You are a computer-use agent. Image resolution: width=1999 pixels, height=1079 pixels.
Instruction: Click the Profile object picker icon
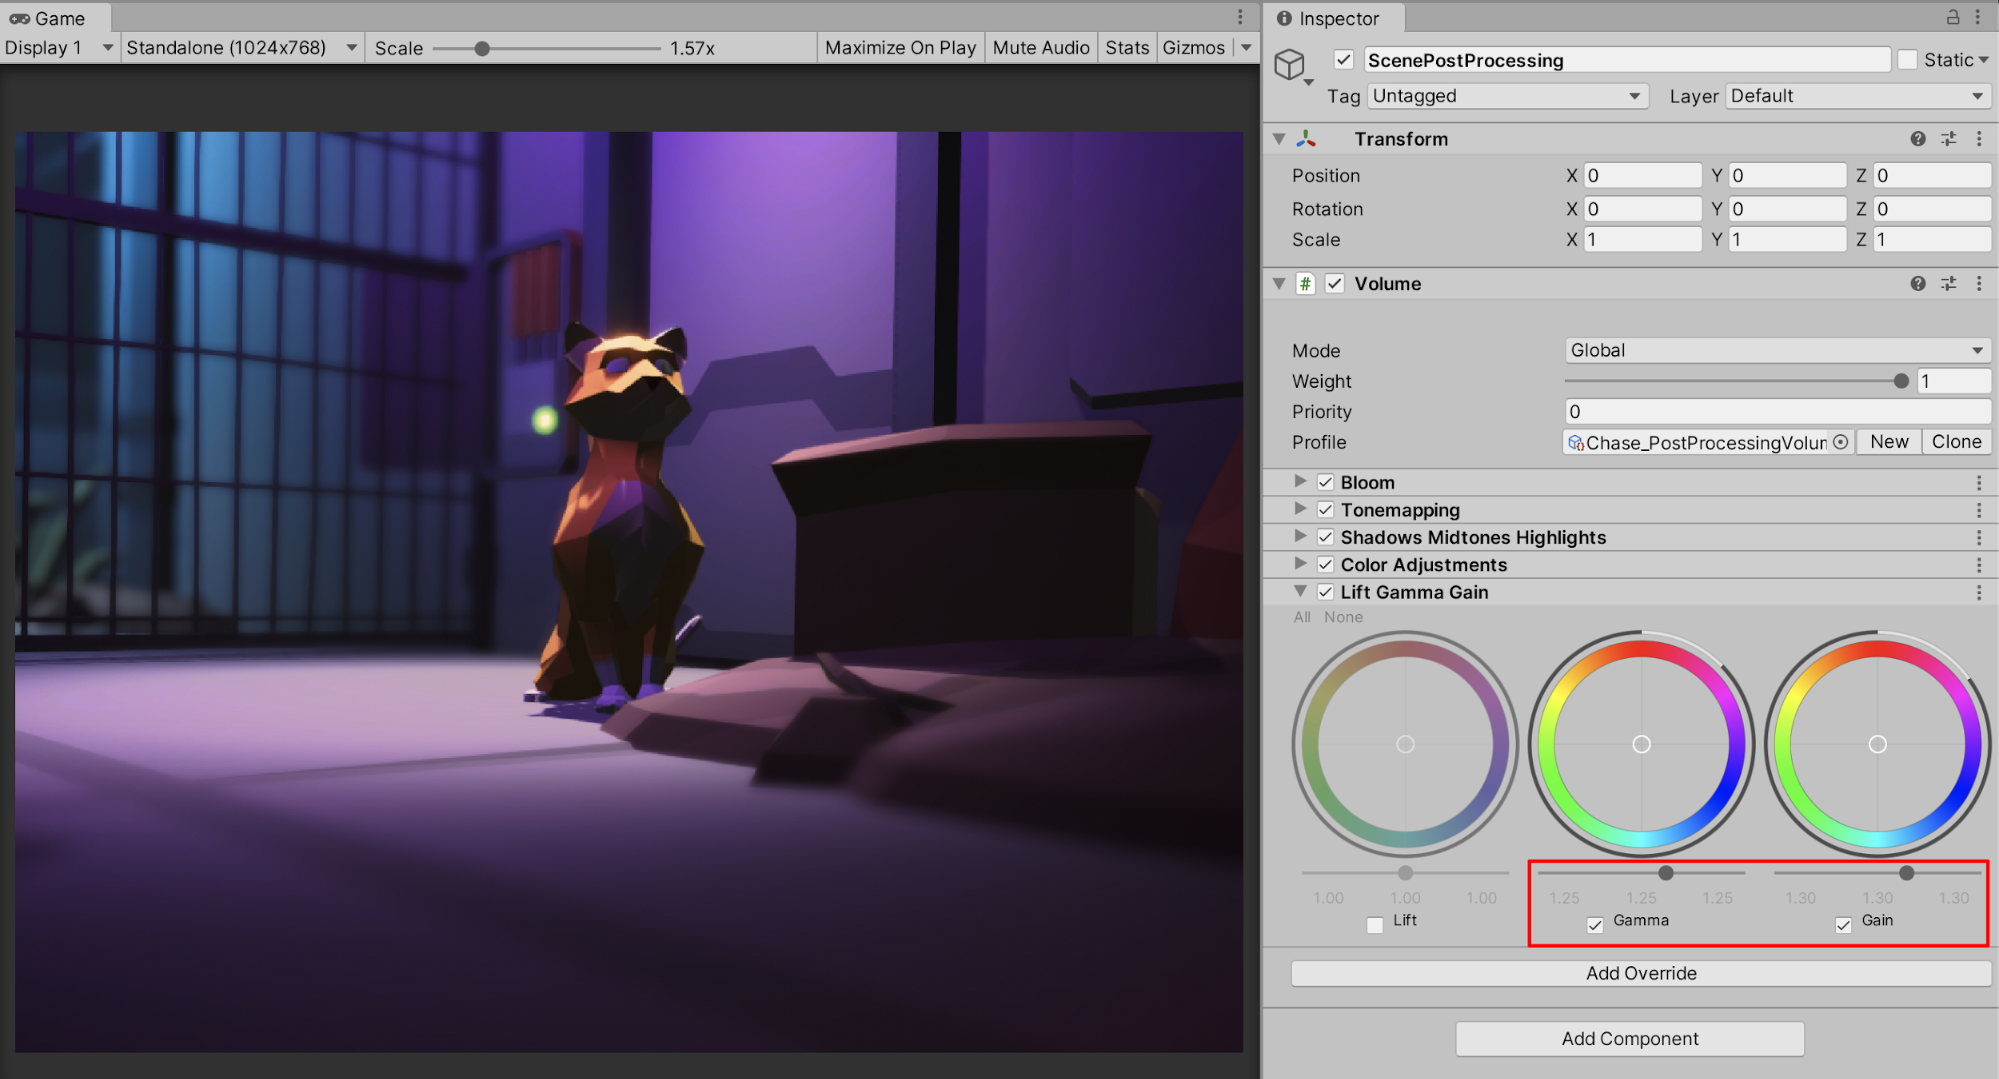click(1841, 442)
